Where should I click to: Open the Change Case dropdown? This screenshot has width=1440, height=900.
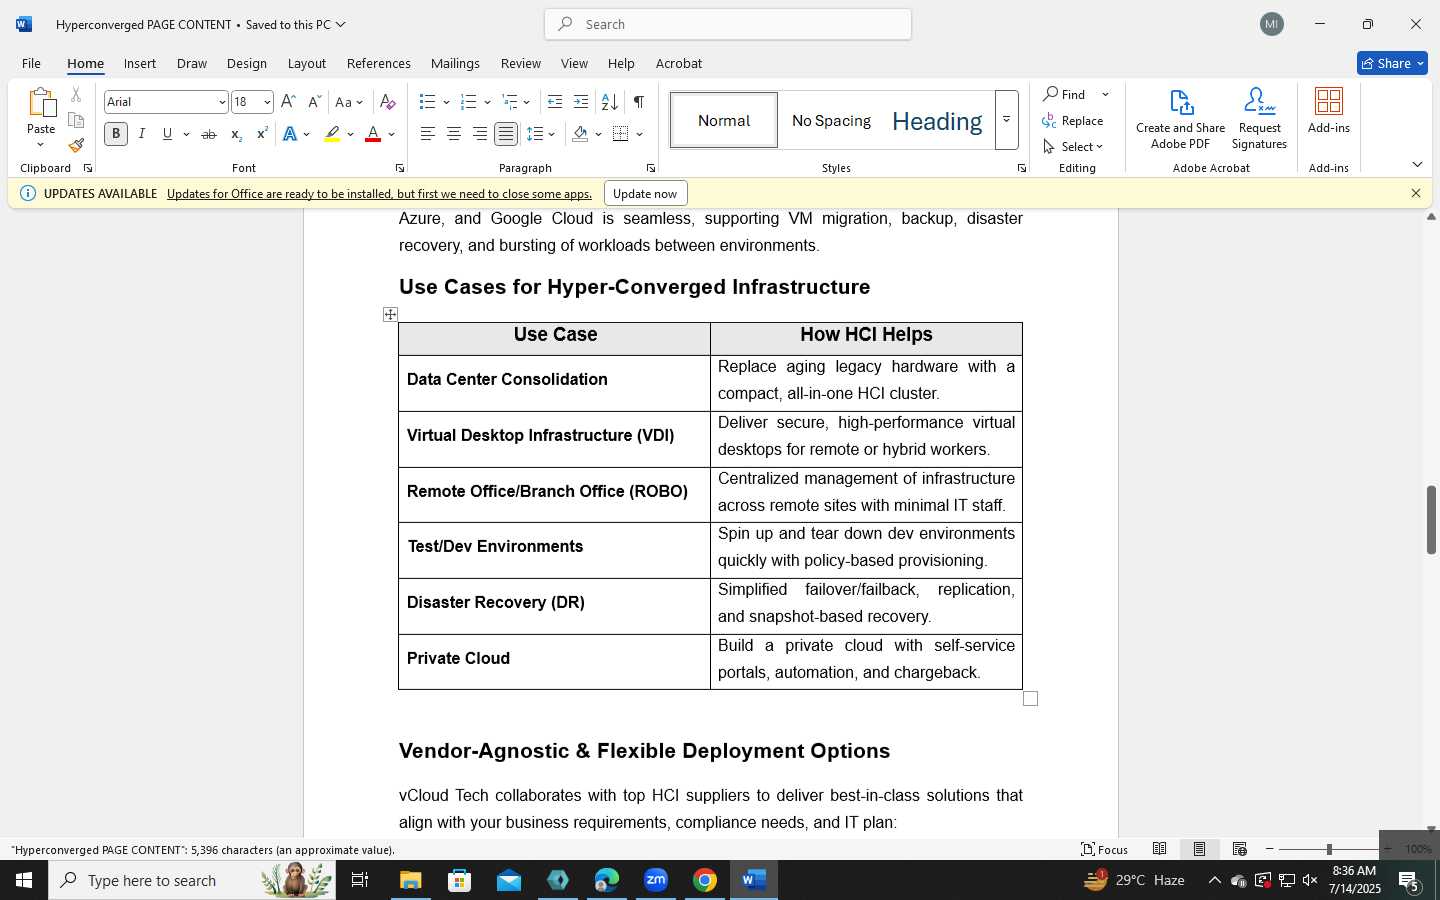(x=349, y=102)
